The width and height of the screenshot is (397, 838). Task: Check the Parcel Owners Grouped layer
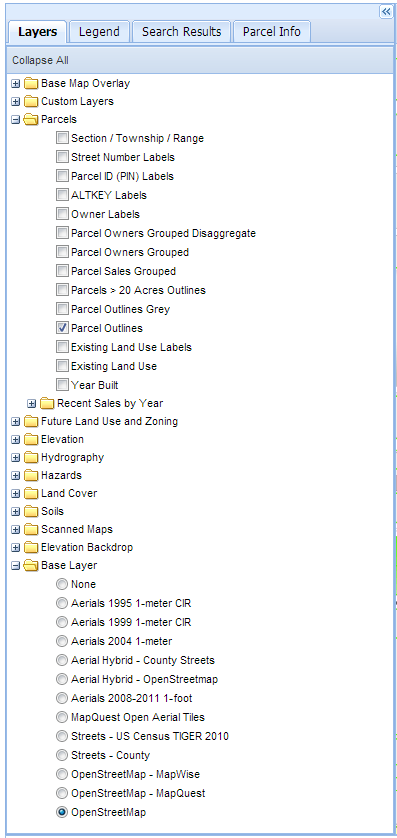point(63,252)
